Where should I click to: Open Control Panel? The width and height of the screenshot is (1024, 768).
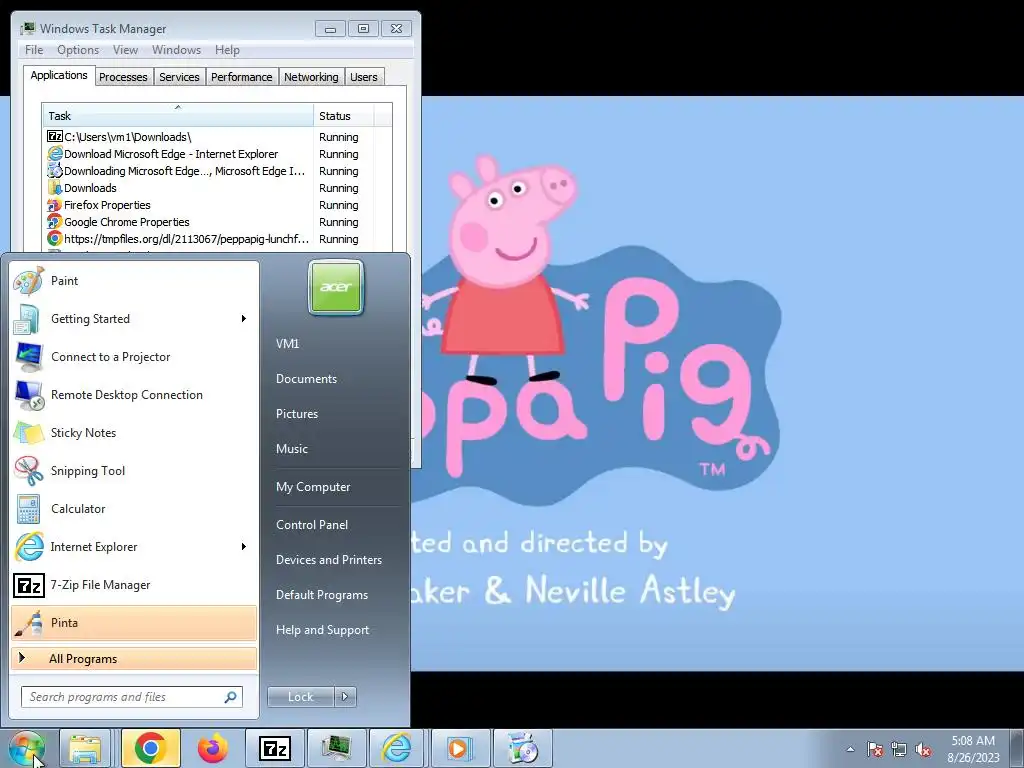312,524
